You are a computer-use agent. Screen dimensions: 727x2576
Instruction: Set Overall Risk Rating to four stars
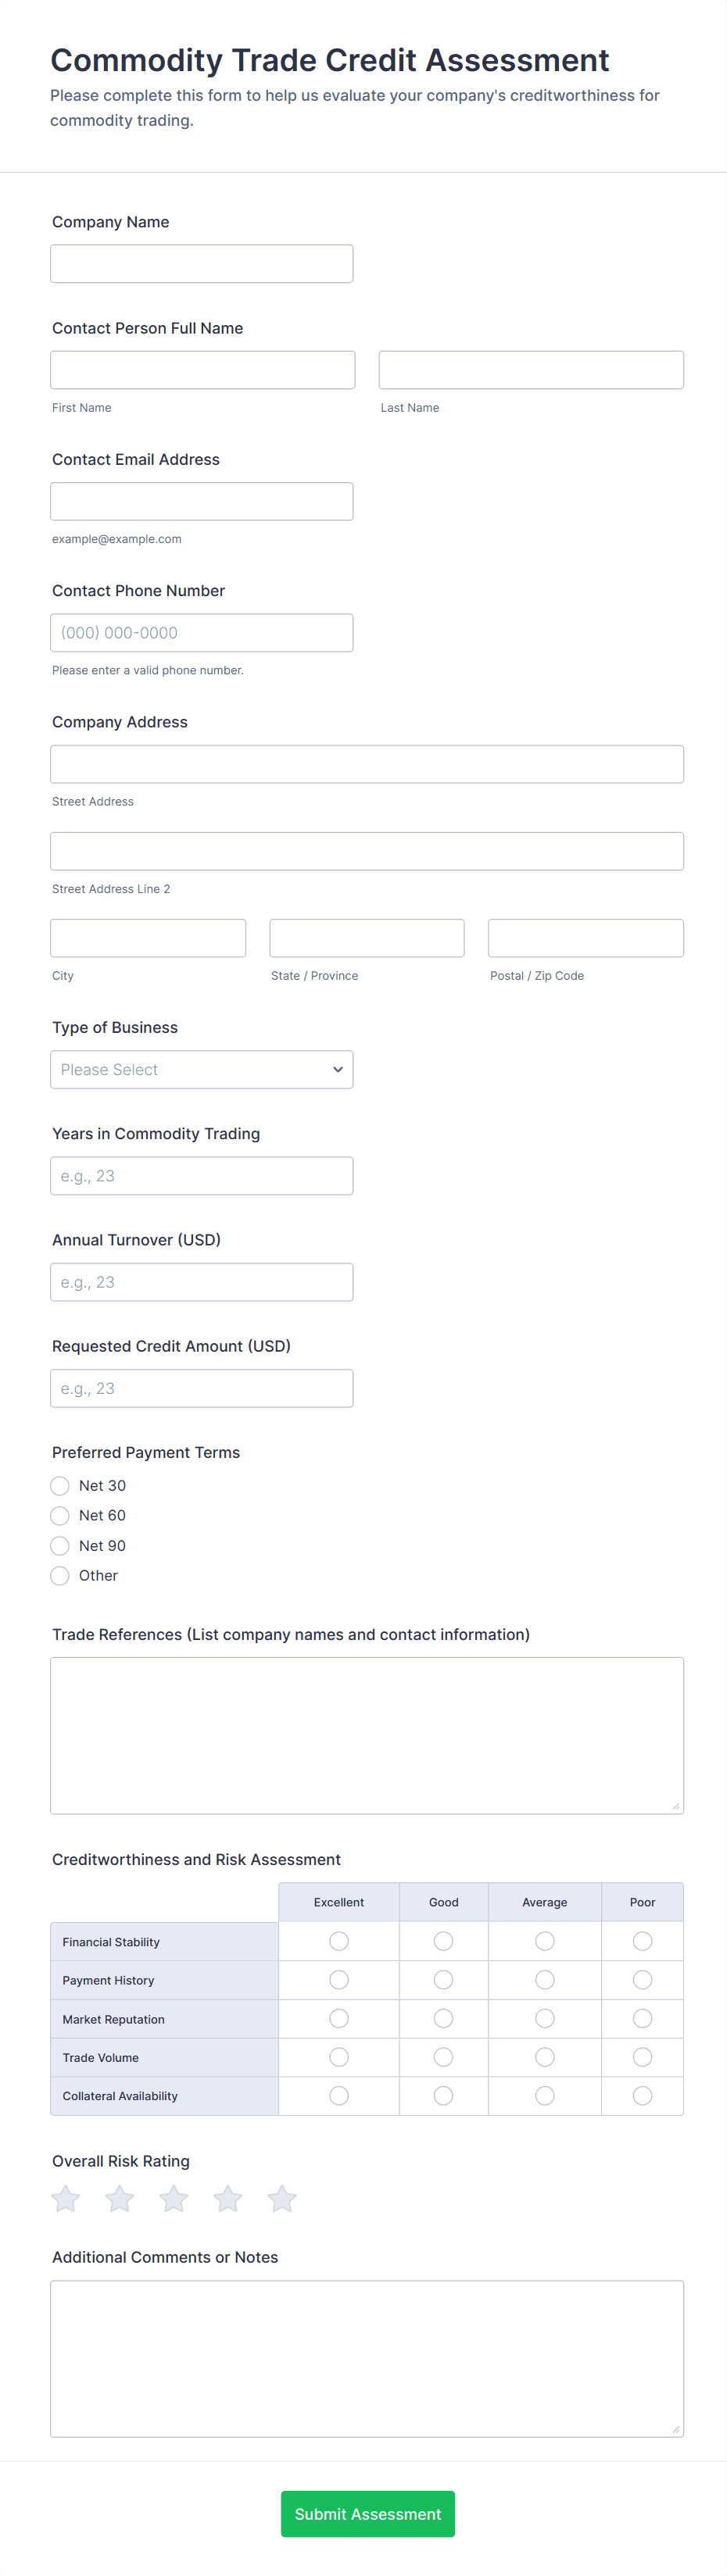coord(228,2198)
